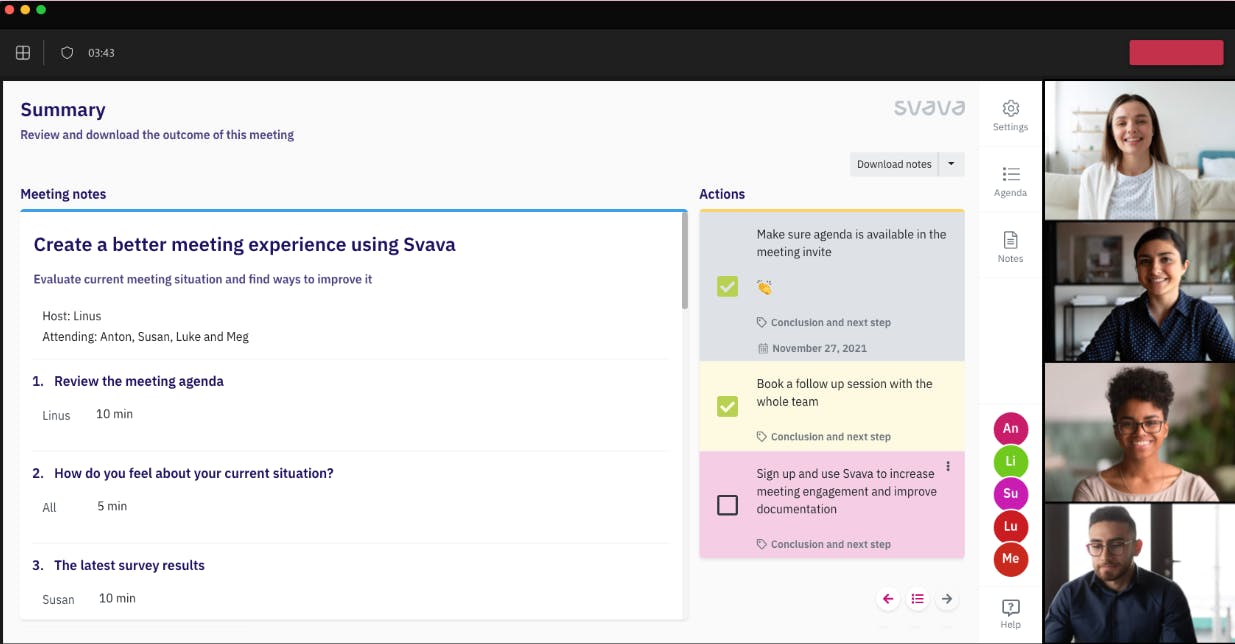Click the 'Meeting notes' heading
Image resolution: width=1235 pixels, height=644 pixels.
pyautogui.click(x=63, y=194)
